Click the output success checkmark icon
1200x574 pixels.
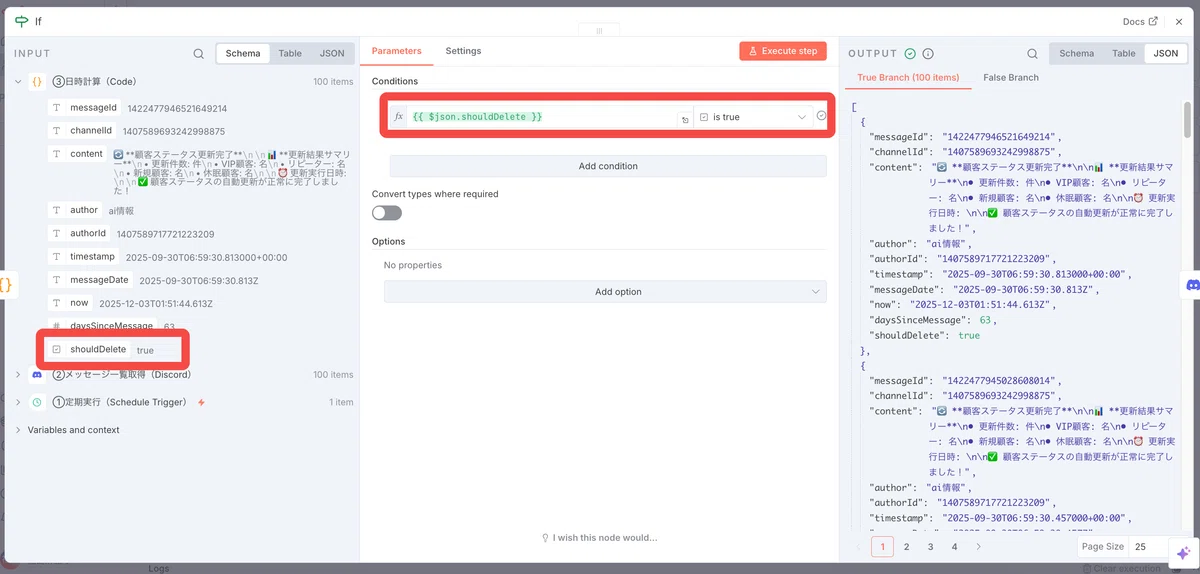(910, 54)
